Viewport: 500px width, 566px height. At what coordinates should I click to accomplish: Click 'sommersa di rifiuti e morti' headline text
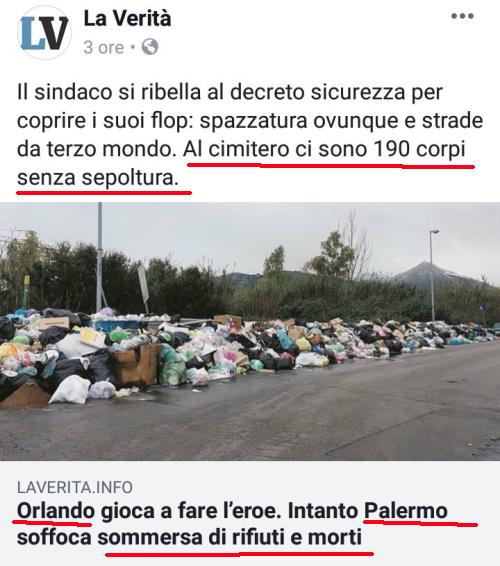[230, 537]
